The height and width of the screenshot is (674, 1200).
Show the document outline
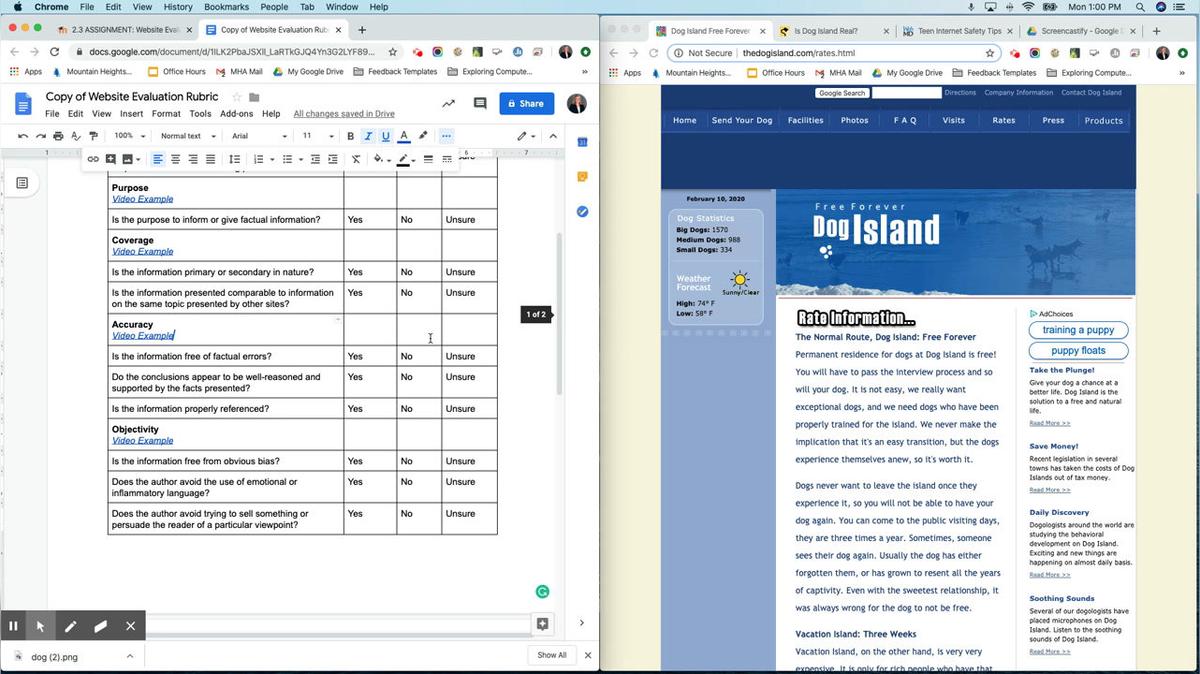pyautogui.click(x=22, y=182)
